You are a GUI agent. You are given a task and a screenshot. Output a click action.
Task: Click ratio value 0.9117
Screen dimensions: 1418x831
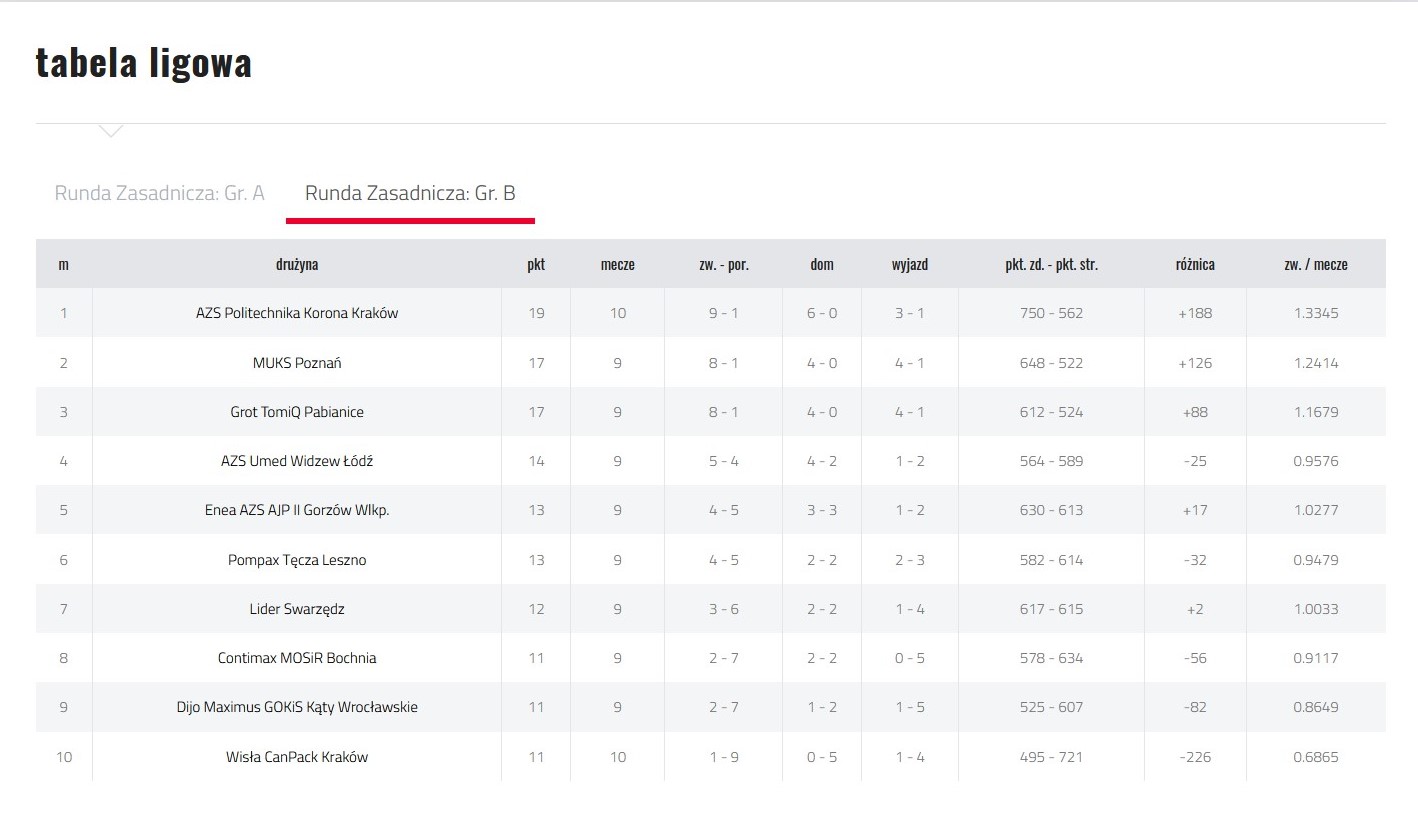click(x=1316, y=658)
